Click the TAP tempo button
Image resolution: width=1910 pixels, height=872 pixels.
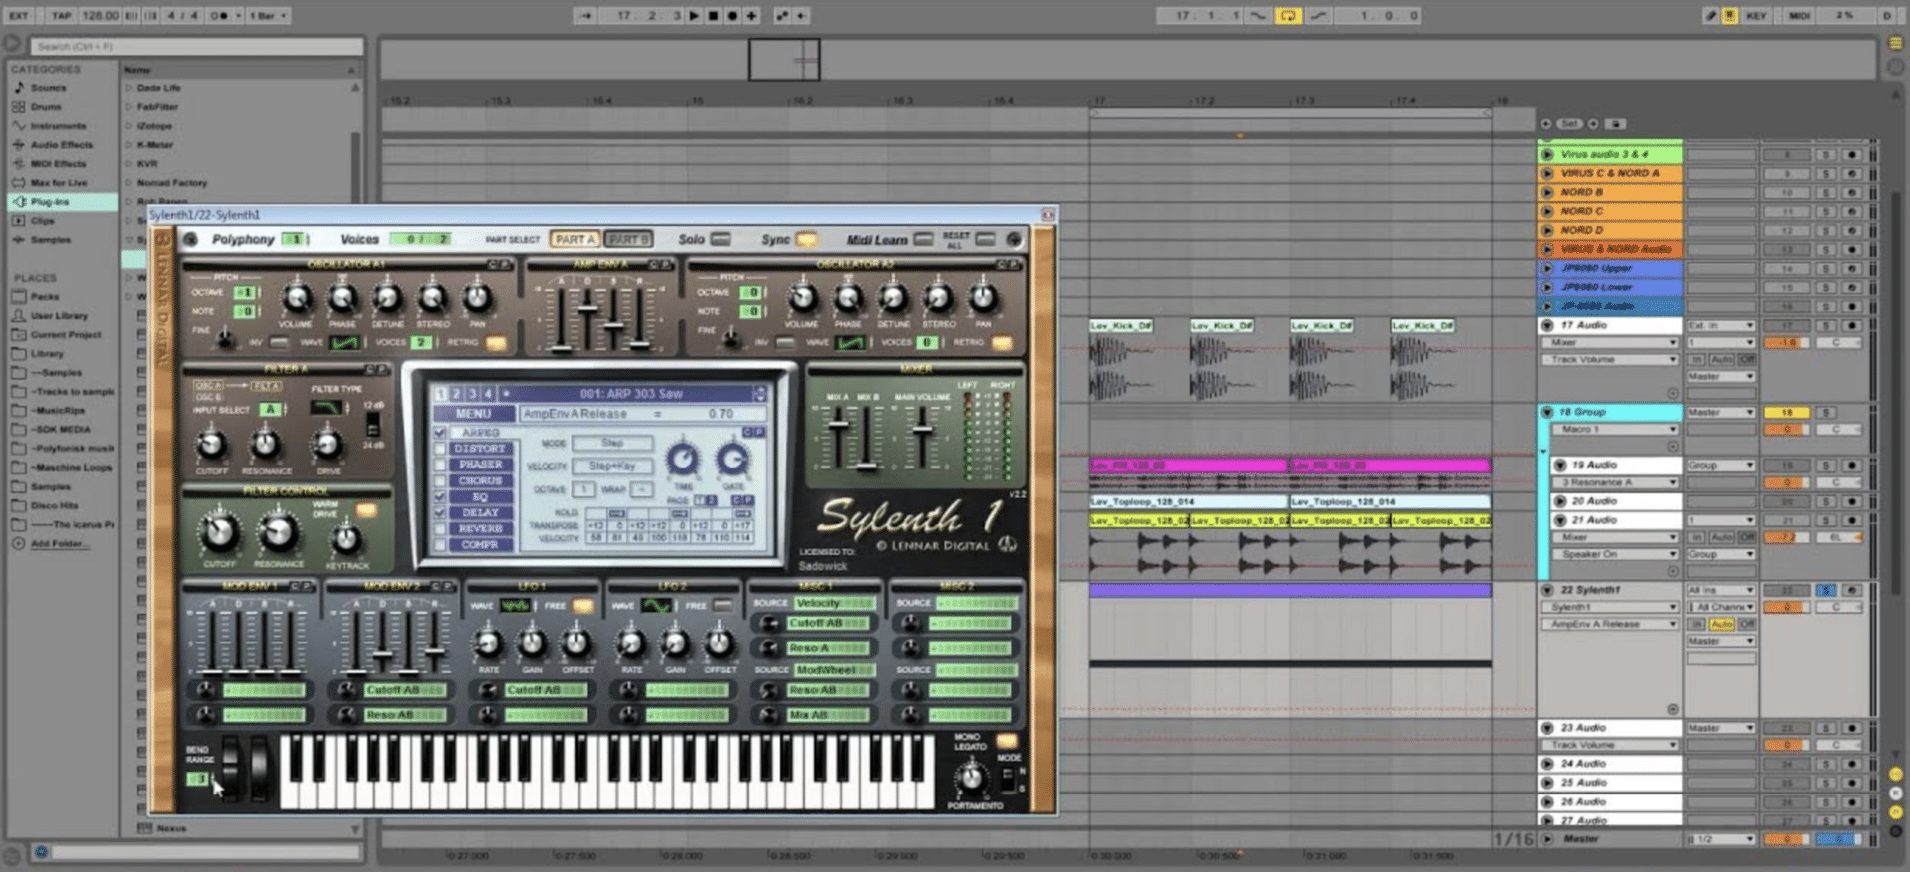61,16
